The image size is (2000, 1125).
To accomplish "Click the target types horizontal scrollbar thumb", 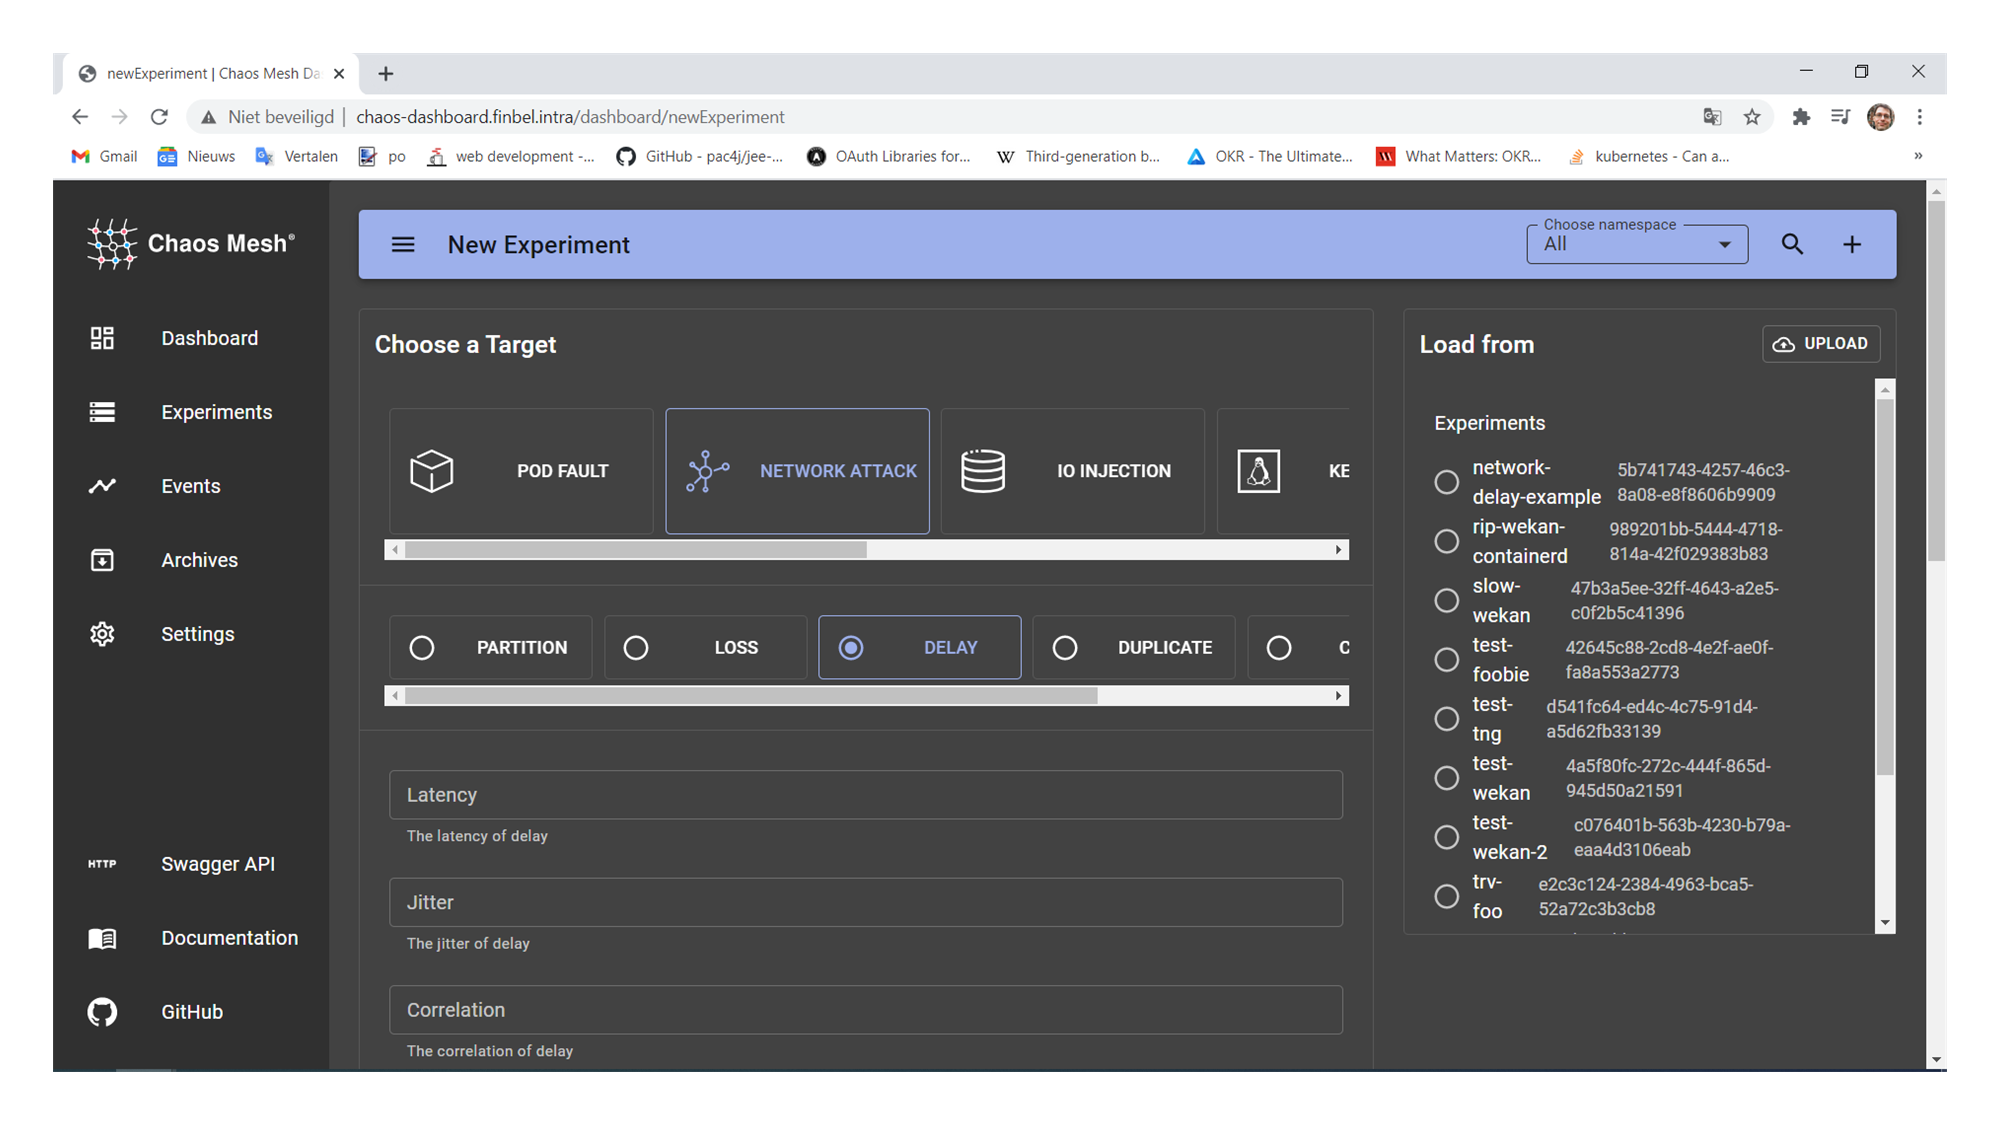I will (636, 550).
